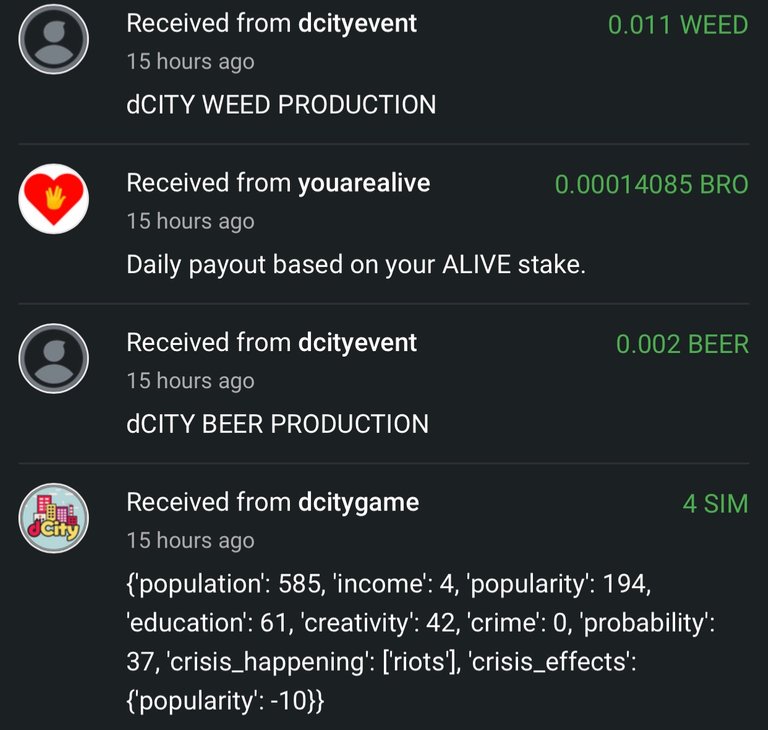Open the youarealive sender name
This screenshot has height=730, width=768.
[364, 183]
